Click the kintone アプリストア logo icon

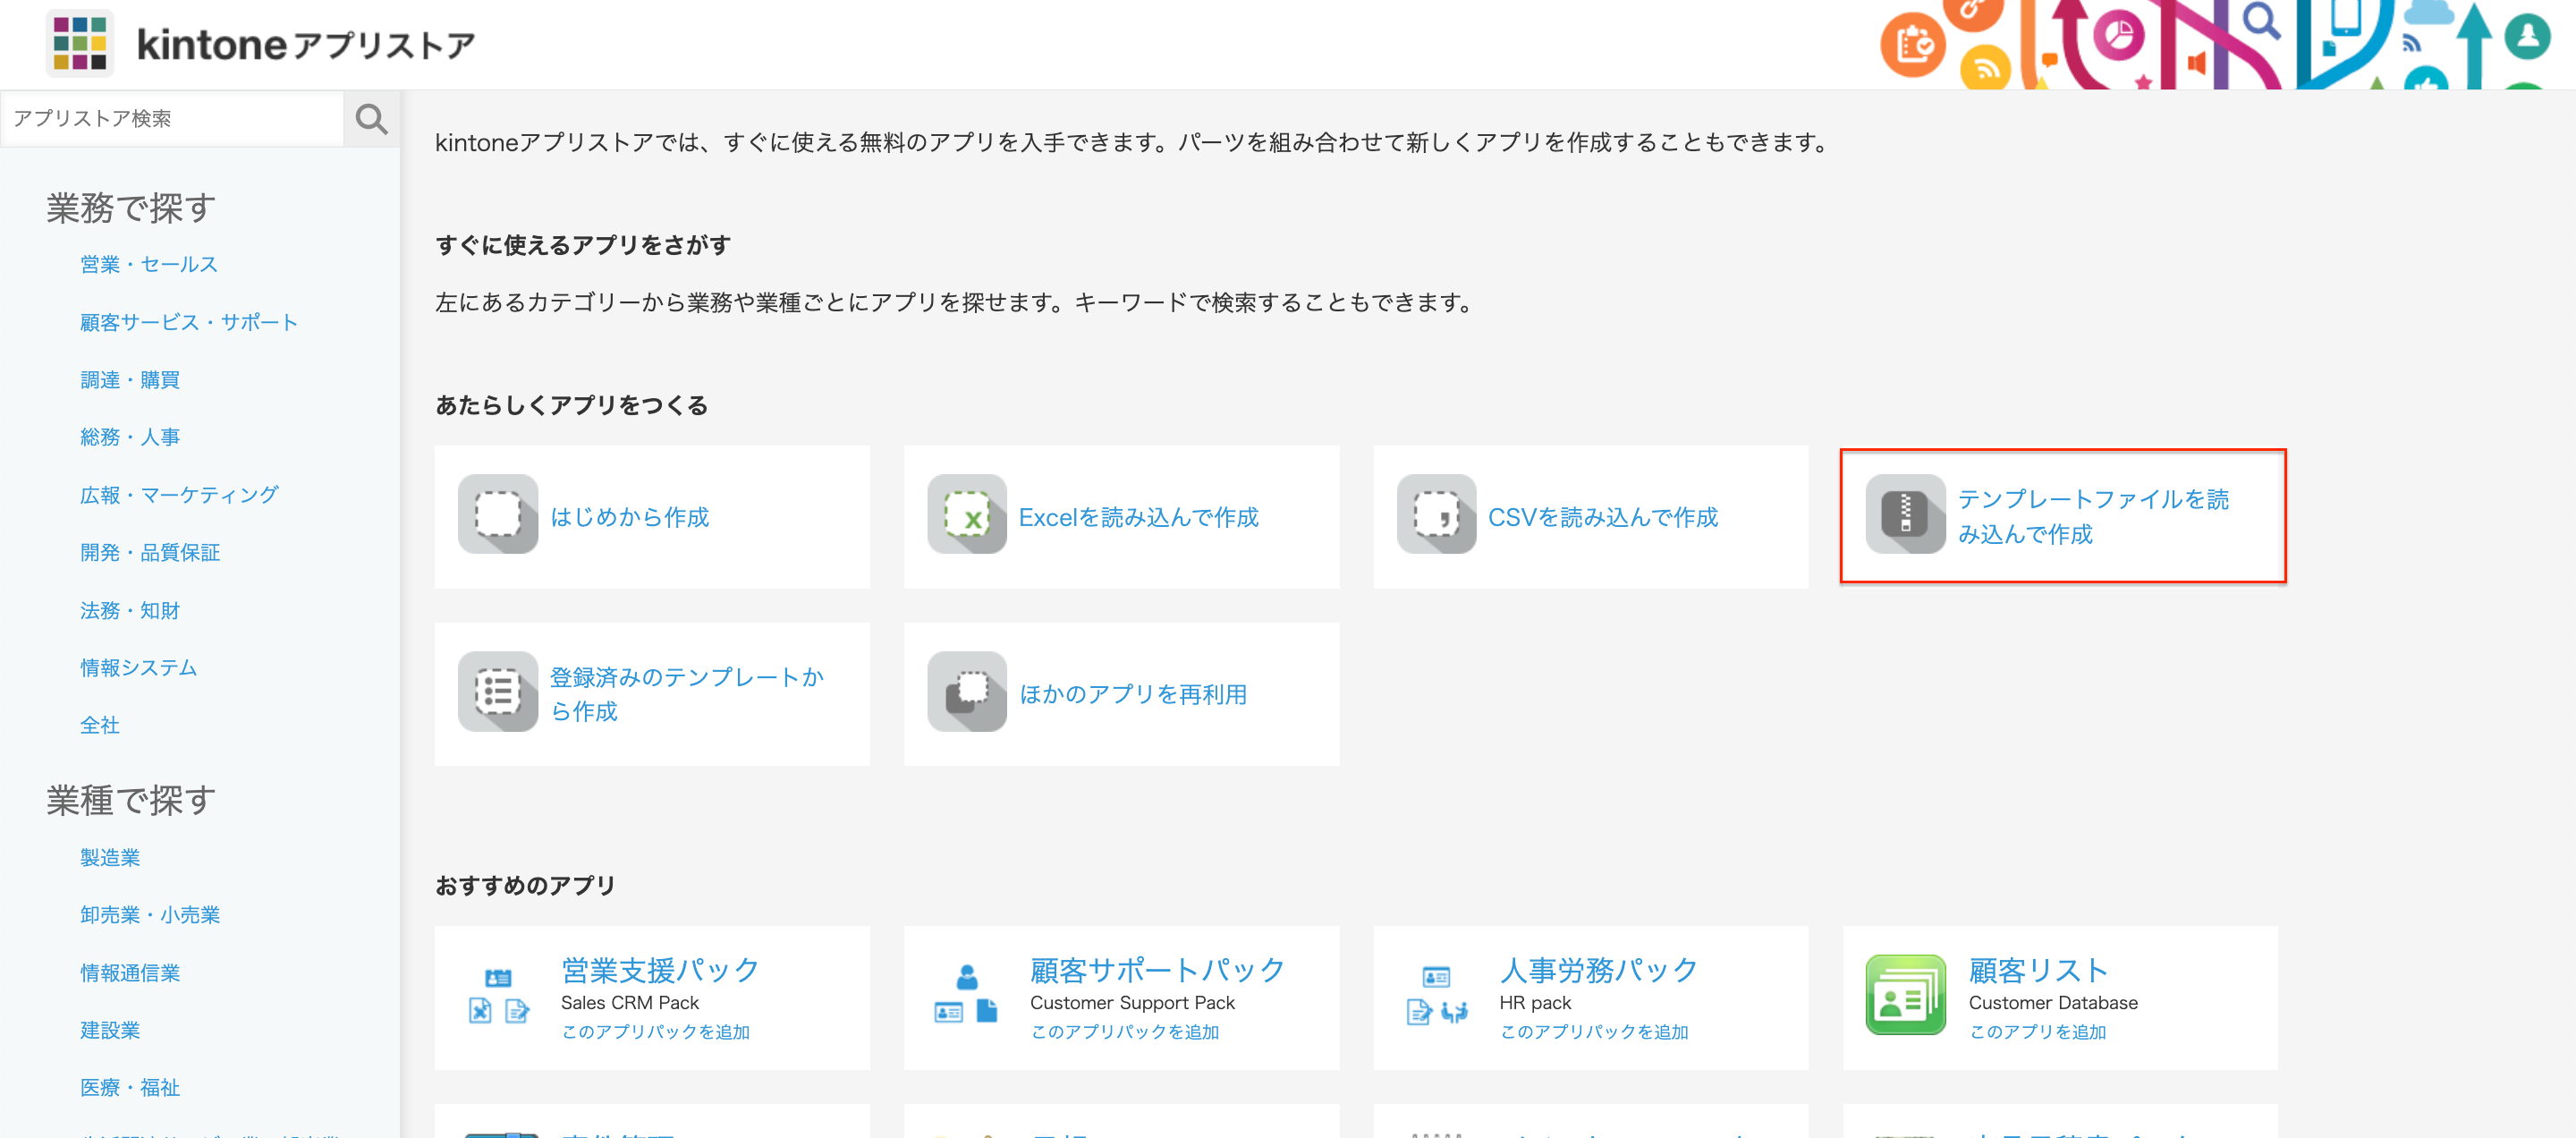78,42
